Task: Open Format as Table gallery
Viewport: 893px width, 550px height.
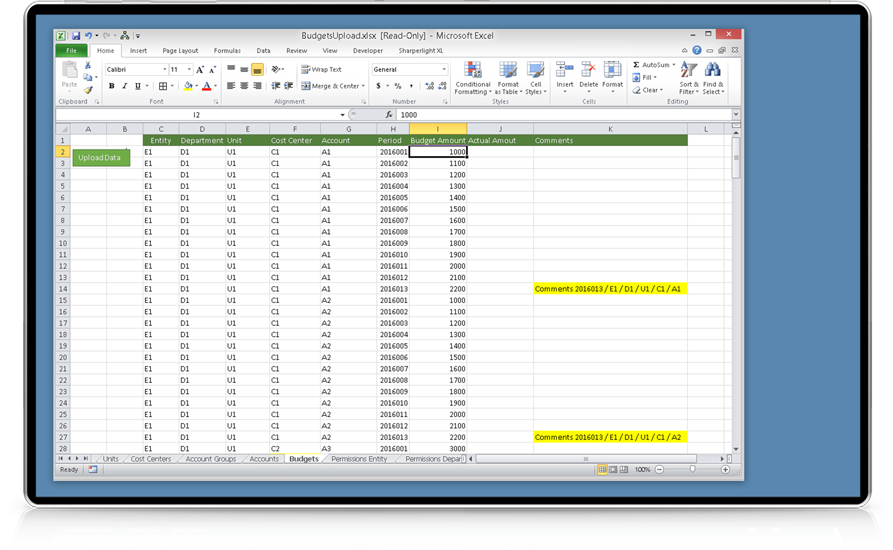Action: (x=508, y=78)
